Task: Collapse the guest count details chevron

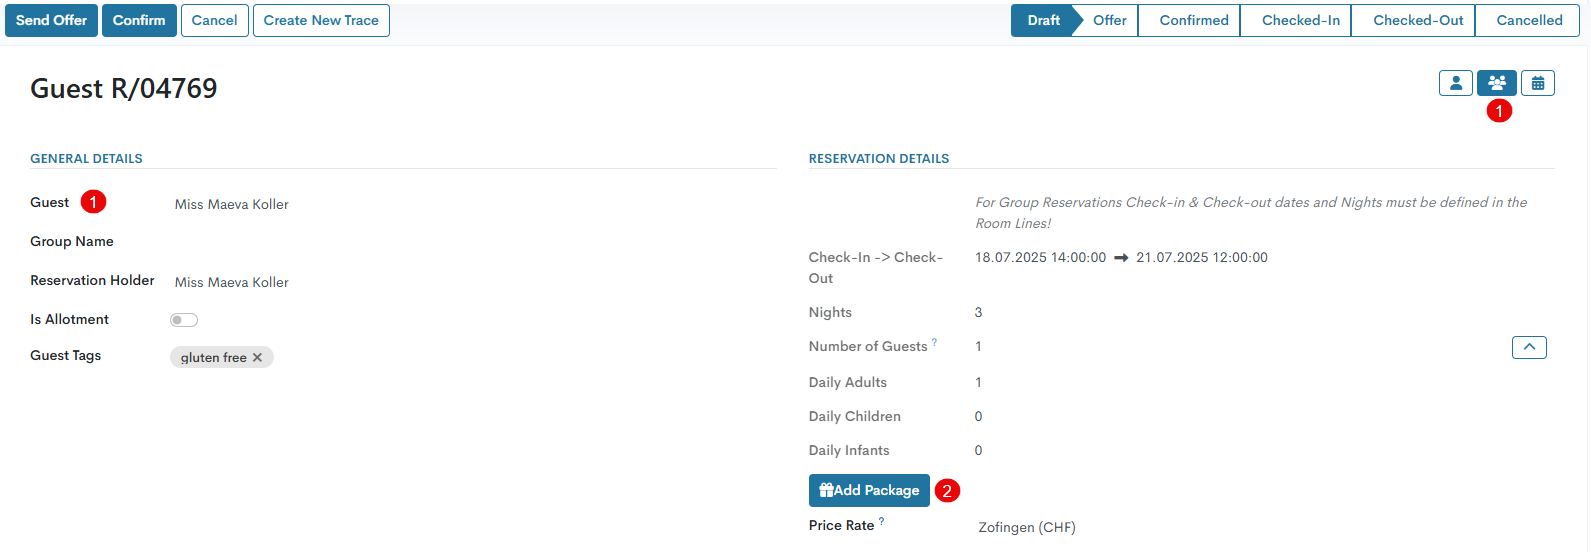Action: coord(1529,347)
